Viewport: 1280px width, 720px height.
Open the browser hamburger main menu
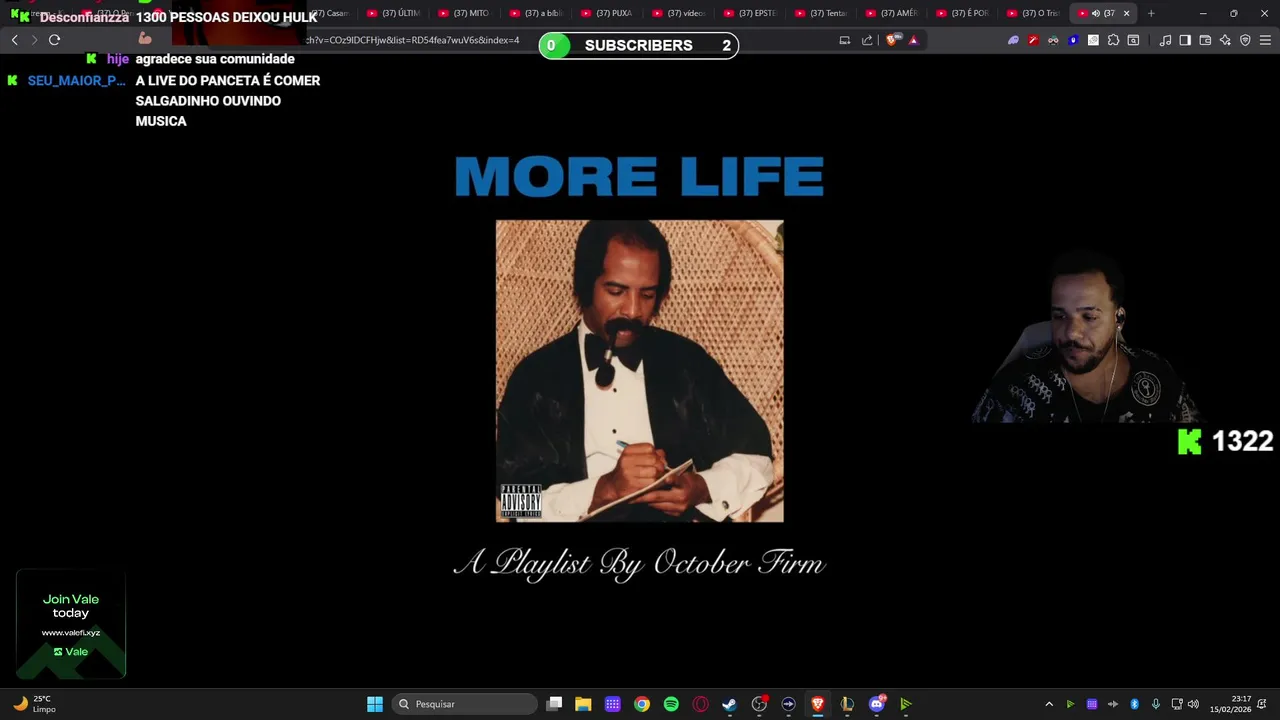coord(1265,40)
